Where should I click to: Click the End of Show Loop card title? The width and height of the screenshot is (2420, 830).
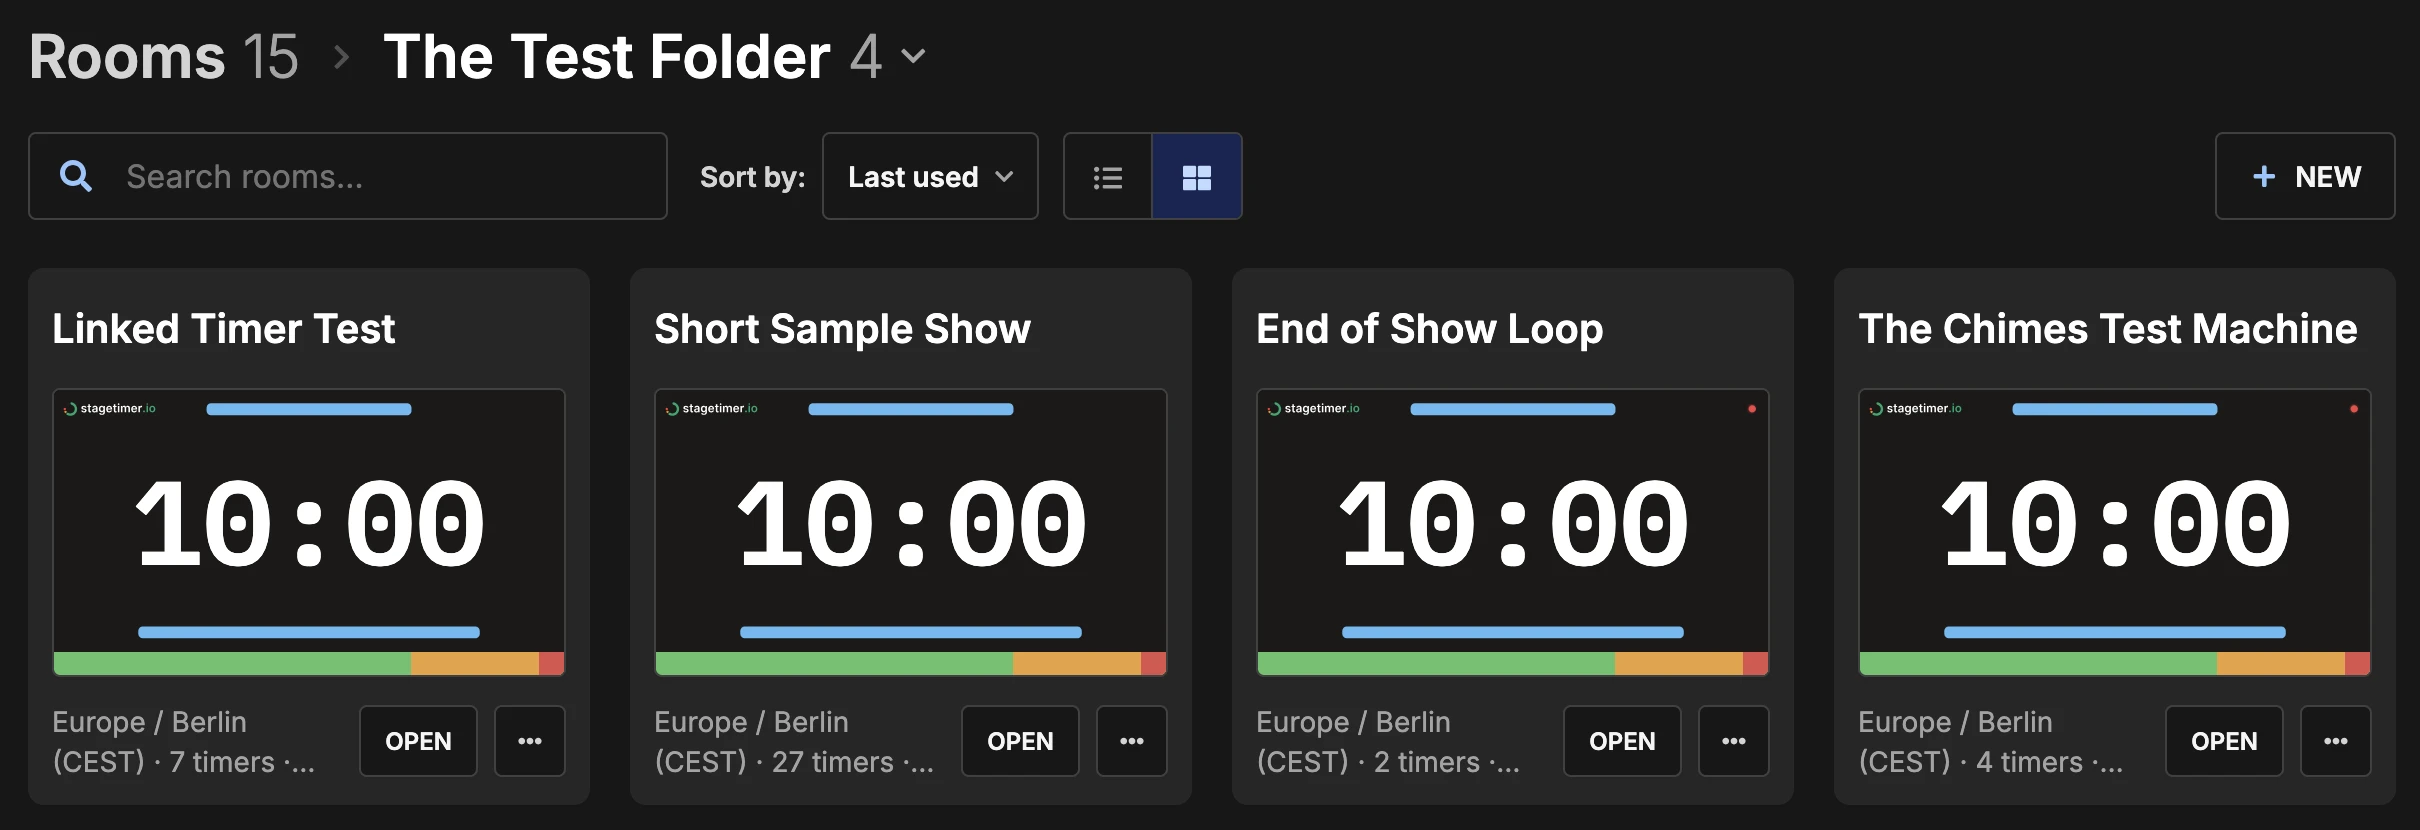(x=1430, y=329)
